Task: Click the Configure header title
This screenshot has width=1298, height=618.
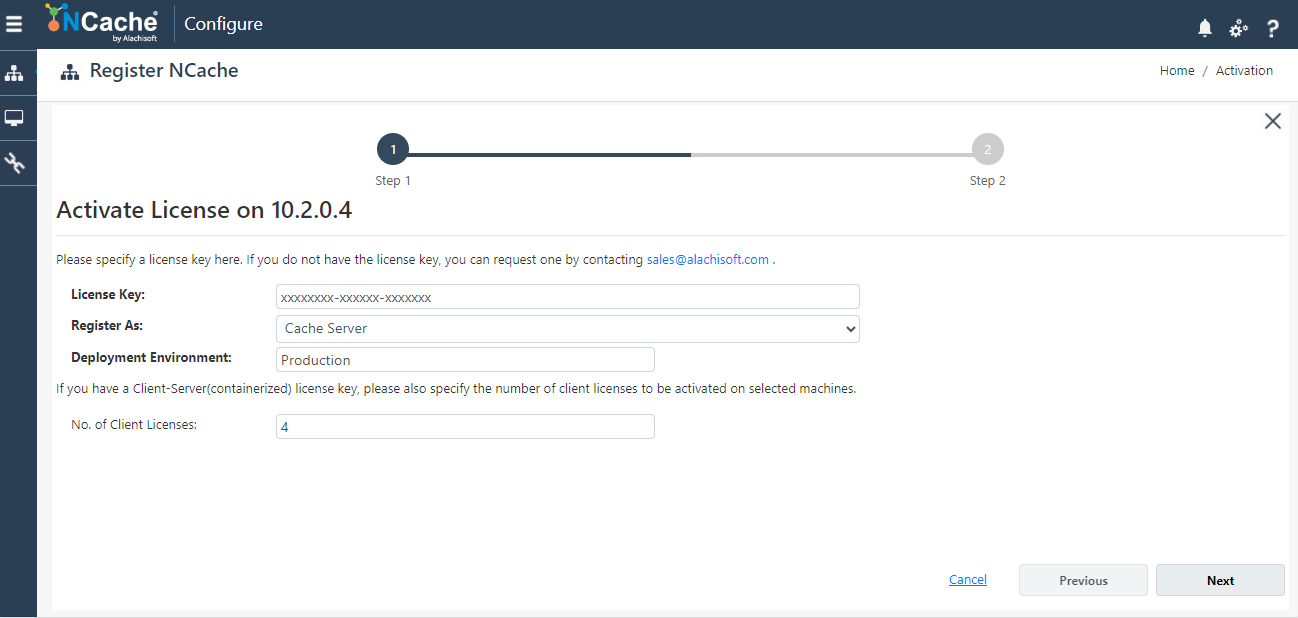Action: [x=223, y=24]
